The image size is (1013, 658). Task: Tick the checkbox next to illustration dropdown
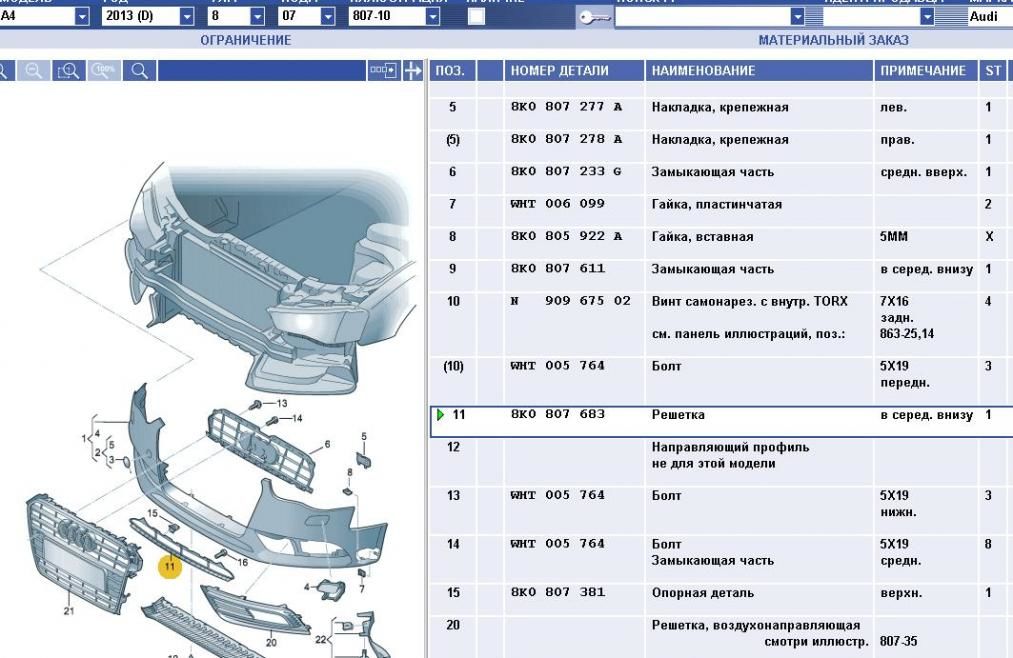(476, 16)
